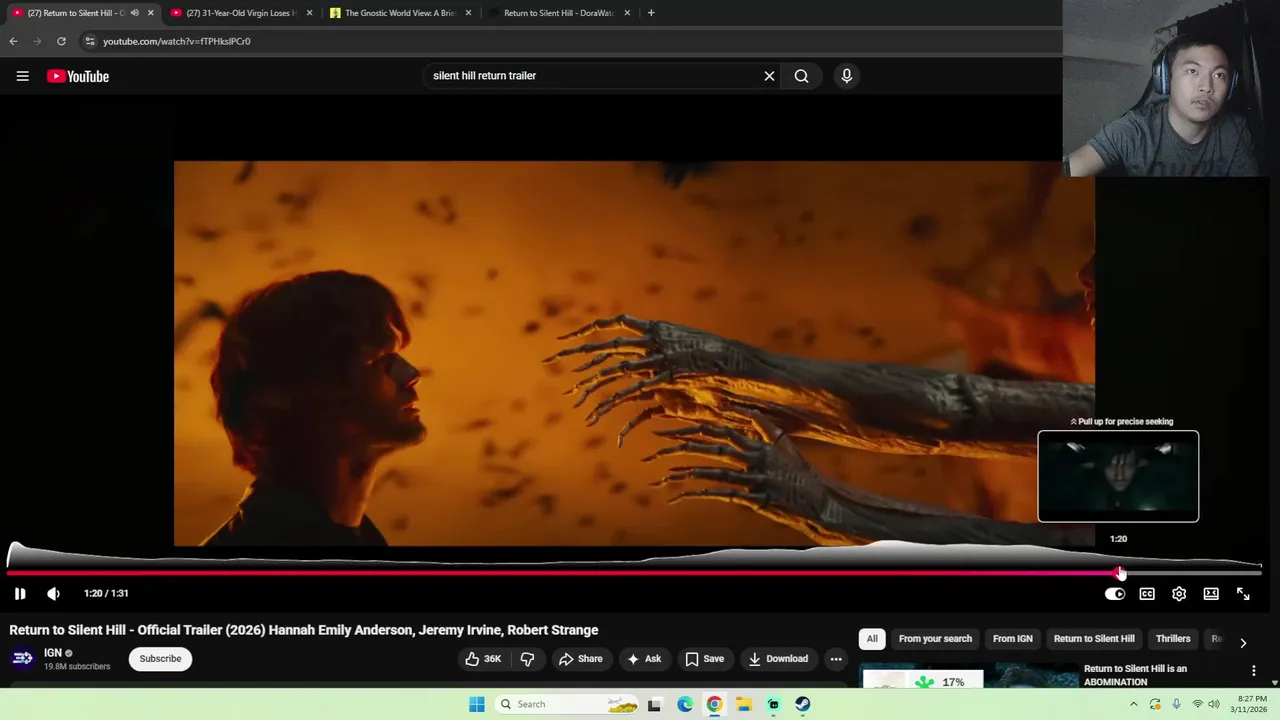Screen dimensions: 1280x720
Task: Open the Windows Start menu
Action: click(477, 704)
